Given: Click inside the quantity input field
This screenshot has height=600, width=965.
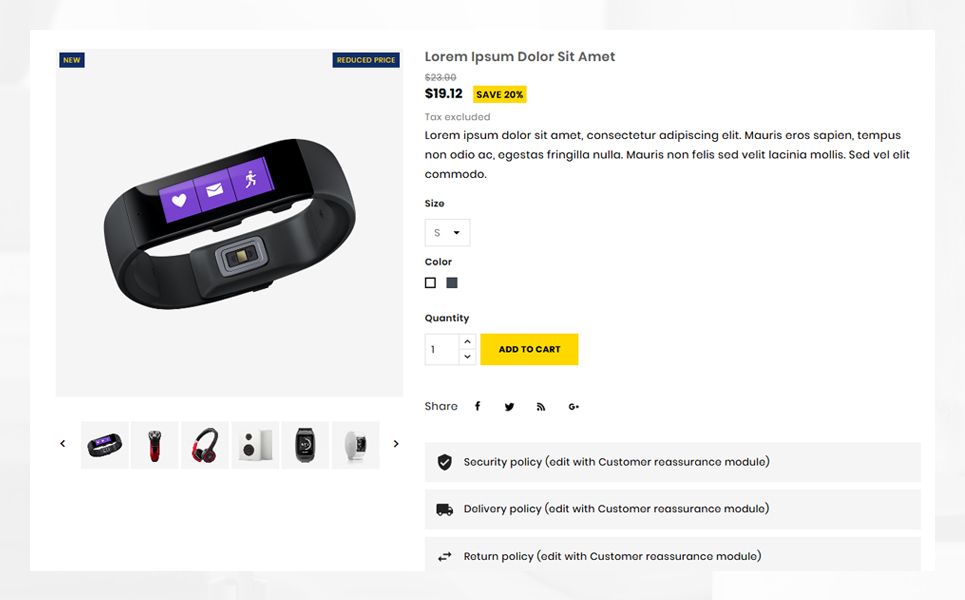Looking at the screenshot, I should 442,349.
